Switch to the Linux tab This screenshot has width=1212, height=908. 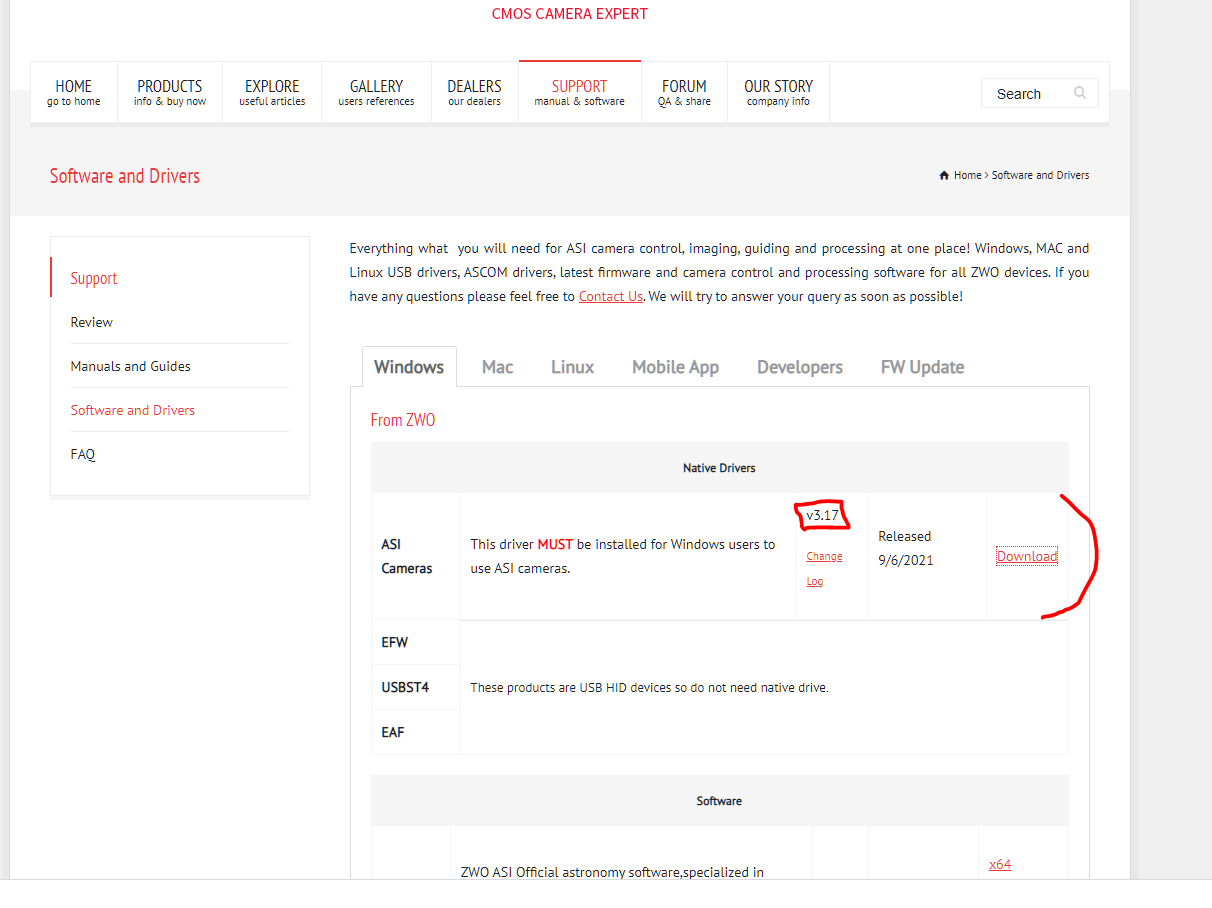[572, 367]
